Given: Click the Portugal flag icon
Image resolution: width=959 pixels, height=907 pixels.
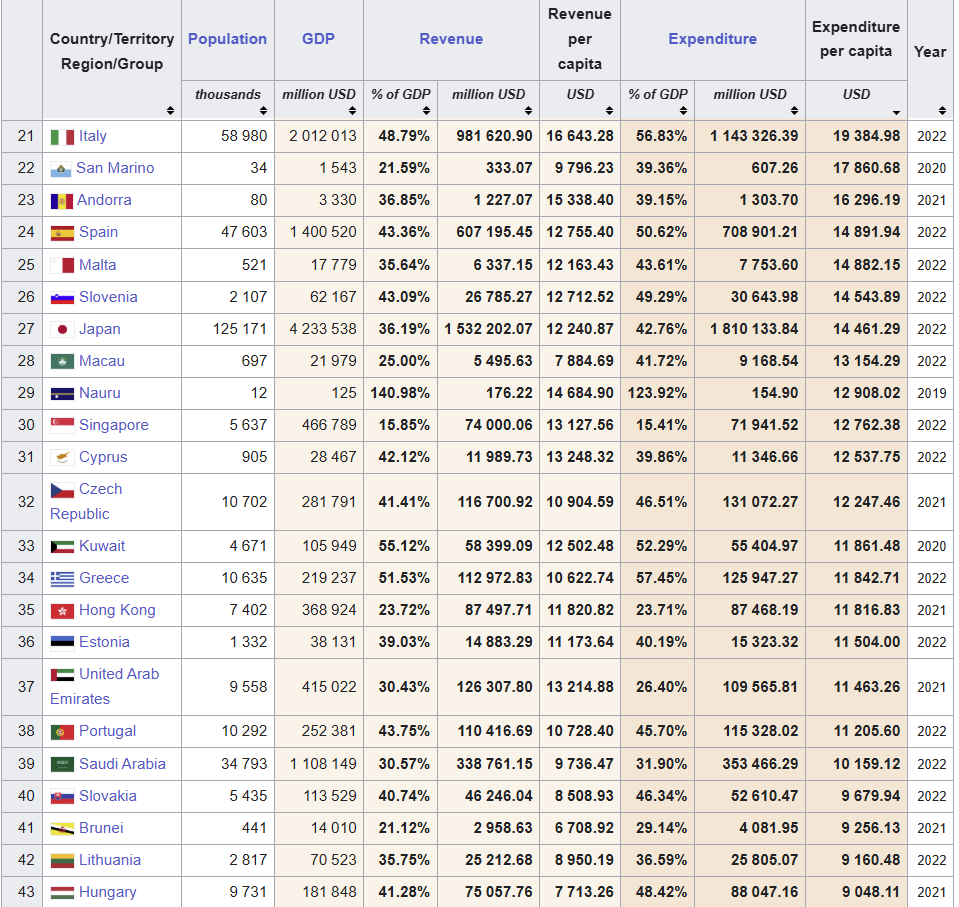Looking at the screenshot, I should [x=62, y=732].
